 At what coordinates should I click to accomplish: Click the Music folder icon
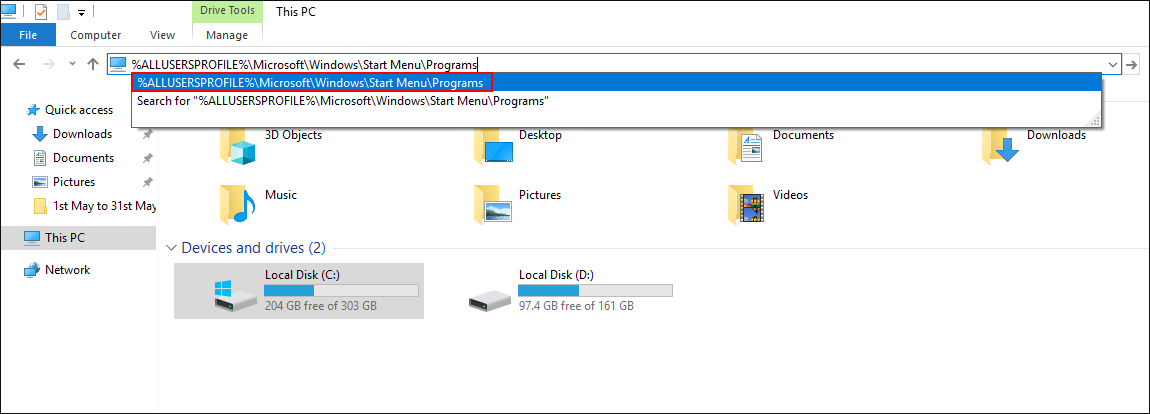click(x=239, y=203)
